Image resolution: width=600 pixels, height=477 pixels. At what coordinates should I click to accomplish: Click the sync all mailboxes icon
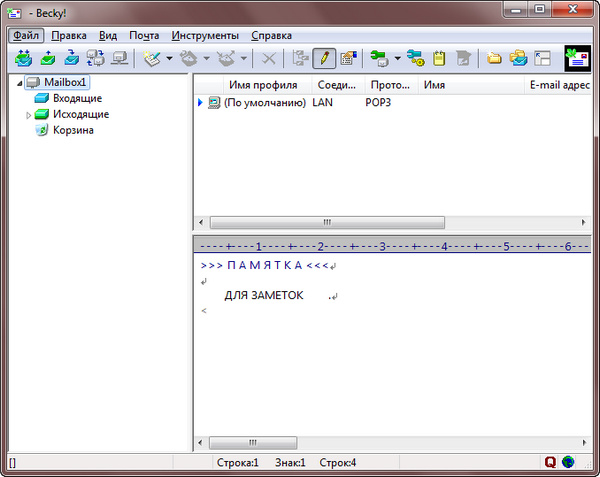coord(95,58)
